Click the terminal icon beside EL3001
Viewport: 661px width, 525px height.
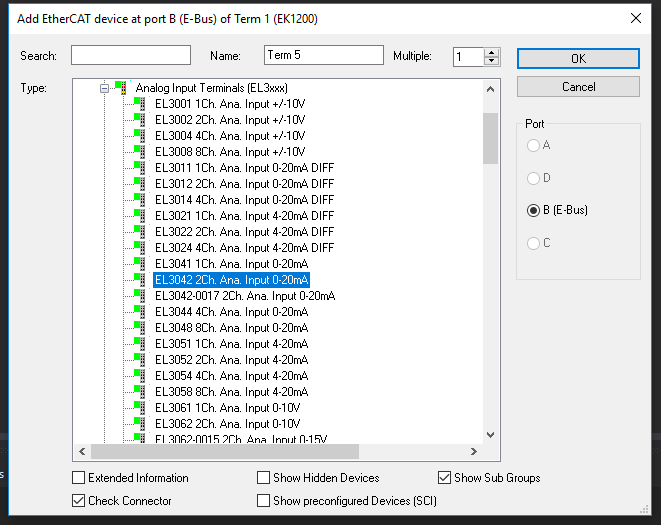(x=140, y=103)
